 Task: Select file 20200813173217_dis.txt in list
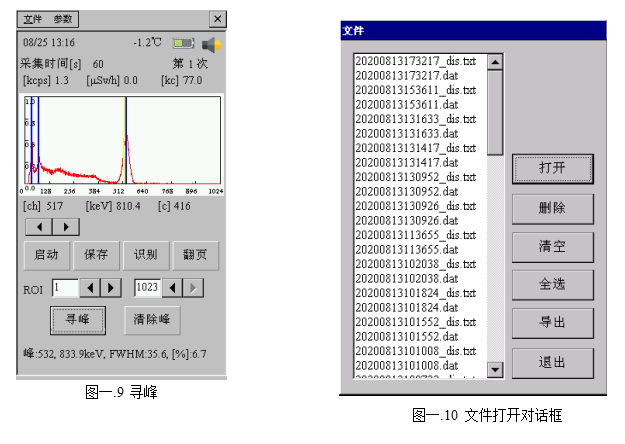pyautogui.click(x=415, y=62)
